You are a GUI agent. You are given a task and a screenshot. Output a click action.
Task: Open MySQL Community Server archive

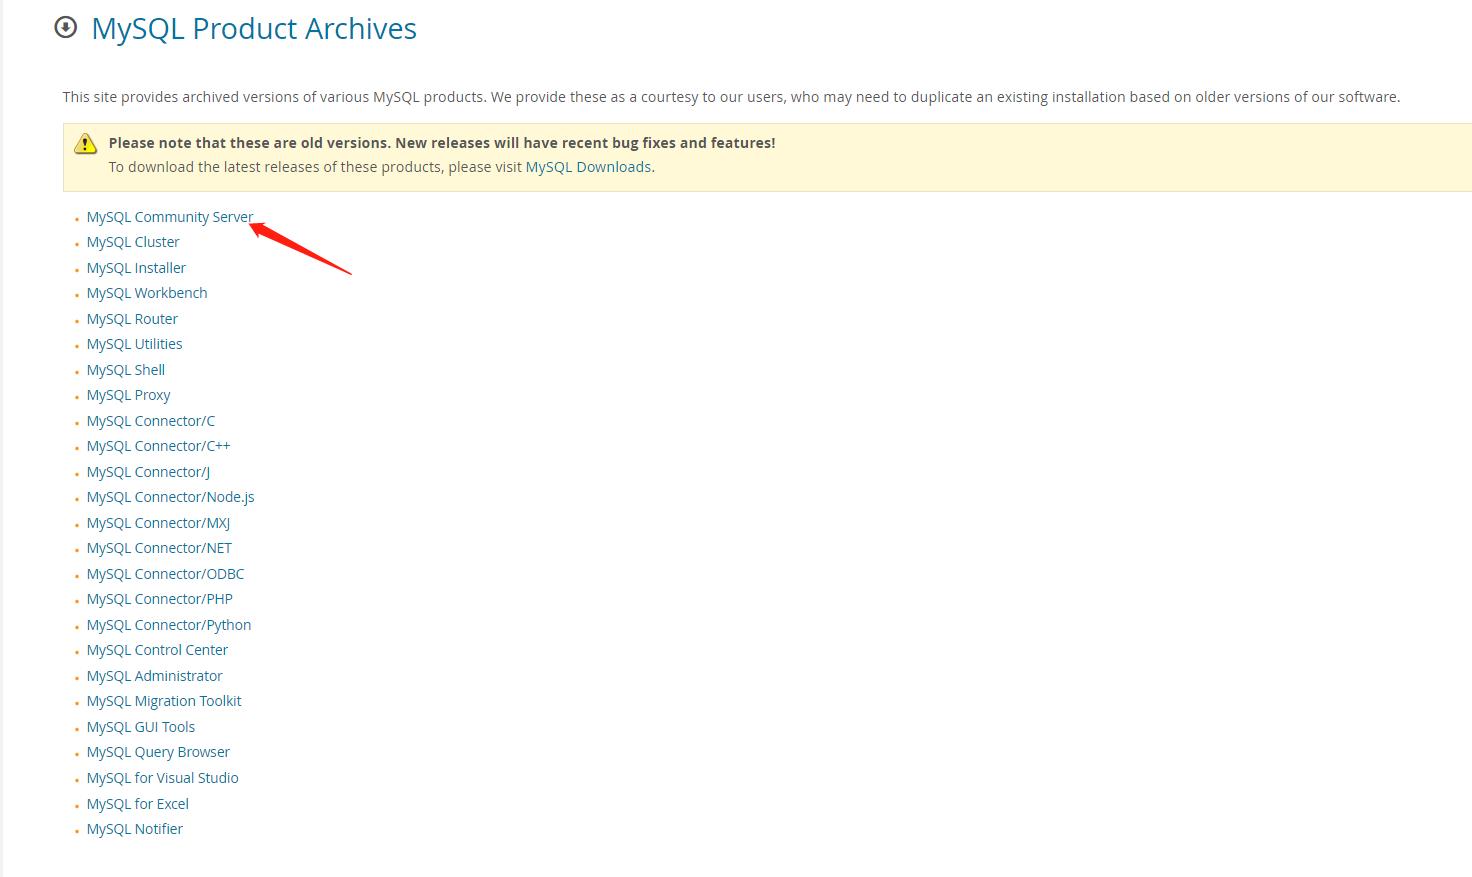click(170, 217)
